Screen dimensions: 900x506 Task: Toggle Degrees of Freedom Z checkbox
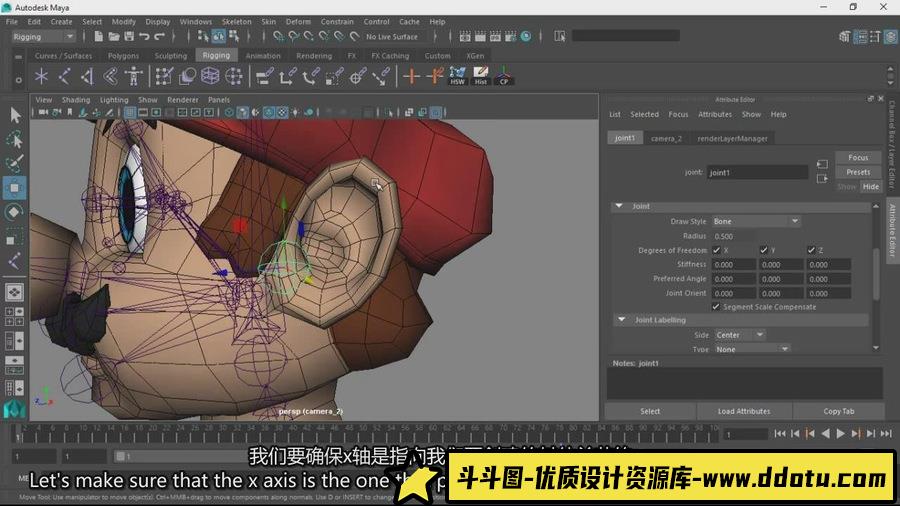click(811, 250)
